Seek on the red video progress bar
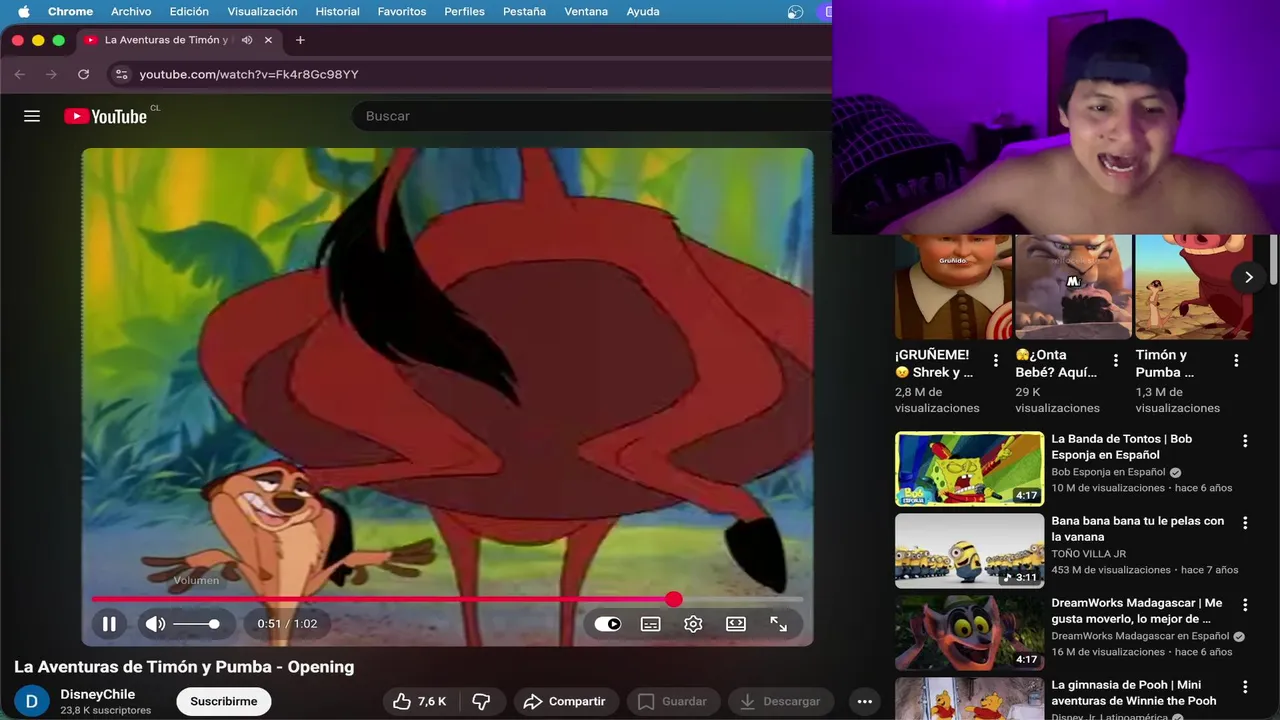1280x720 pixels. click(447, 599)
